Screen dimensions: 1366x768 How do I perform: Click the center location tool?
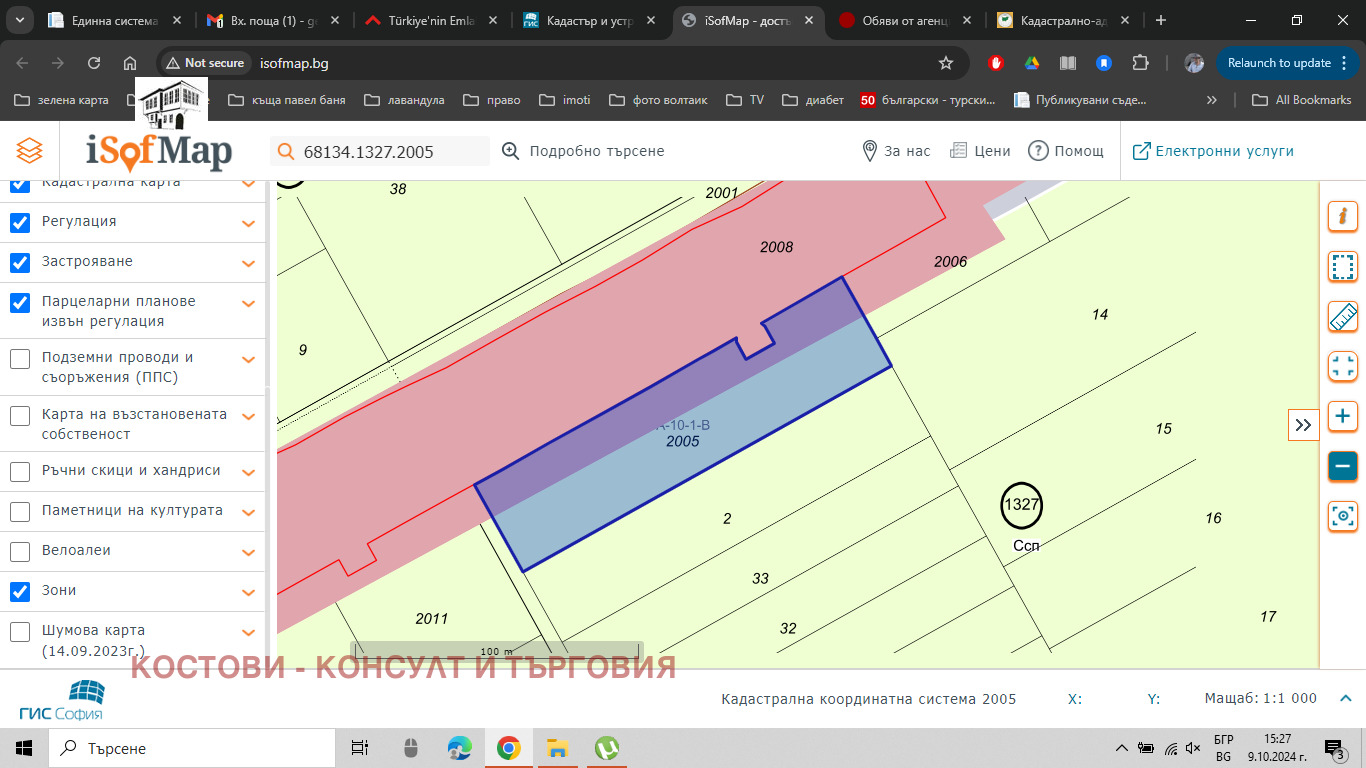coord(1342,517)
